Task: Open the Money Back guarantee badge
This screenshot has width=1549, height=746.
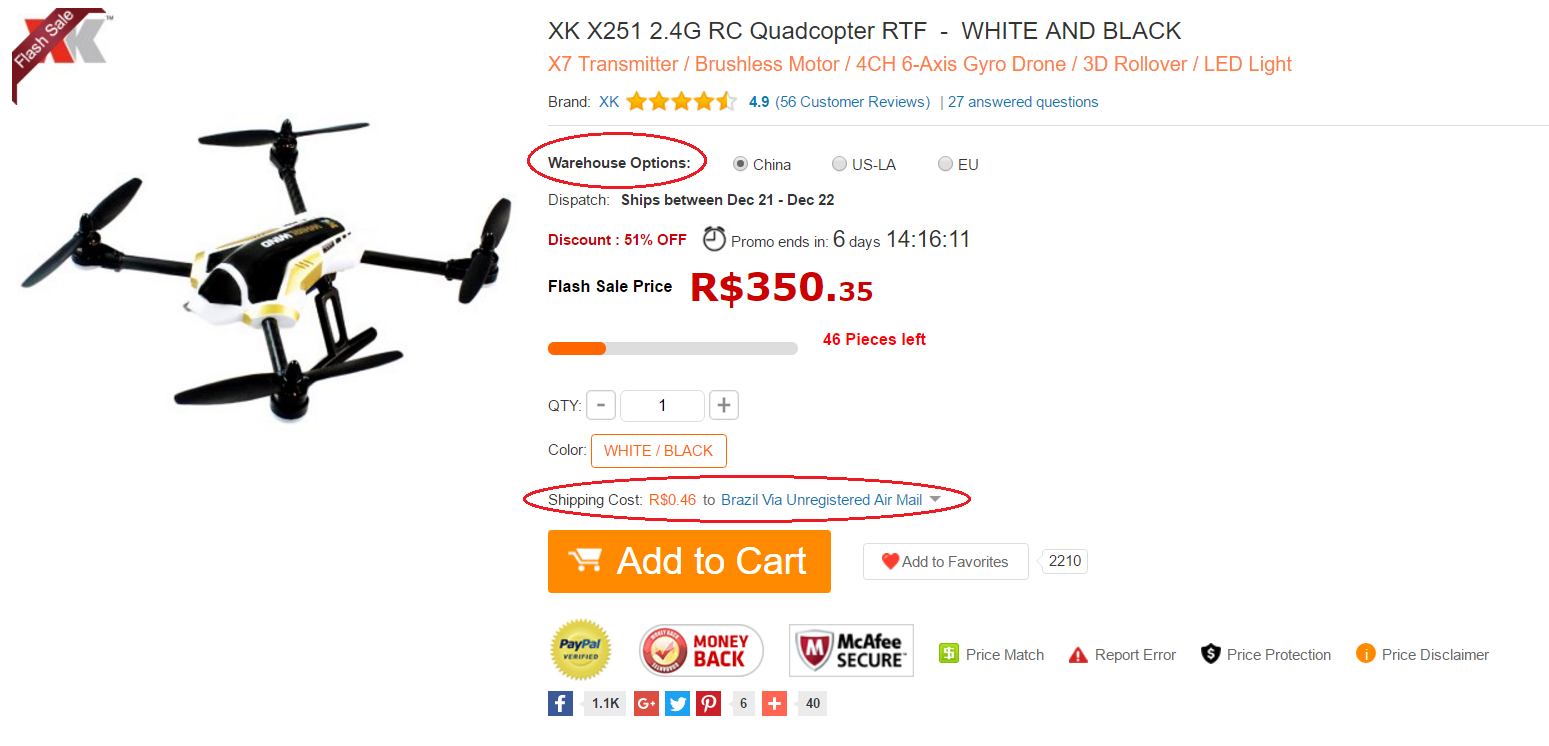Action: [701, 651]
